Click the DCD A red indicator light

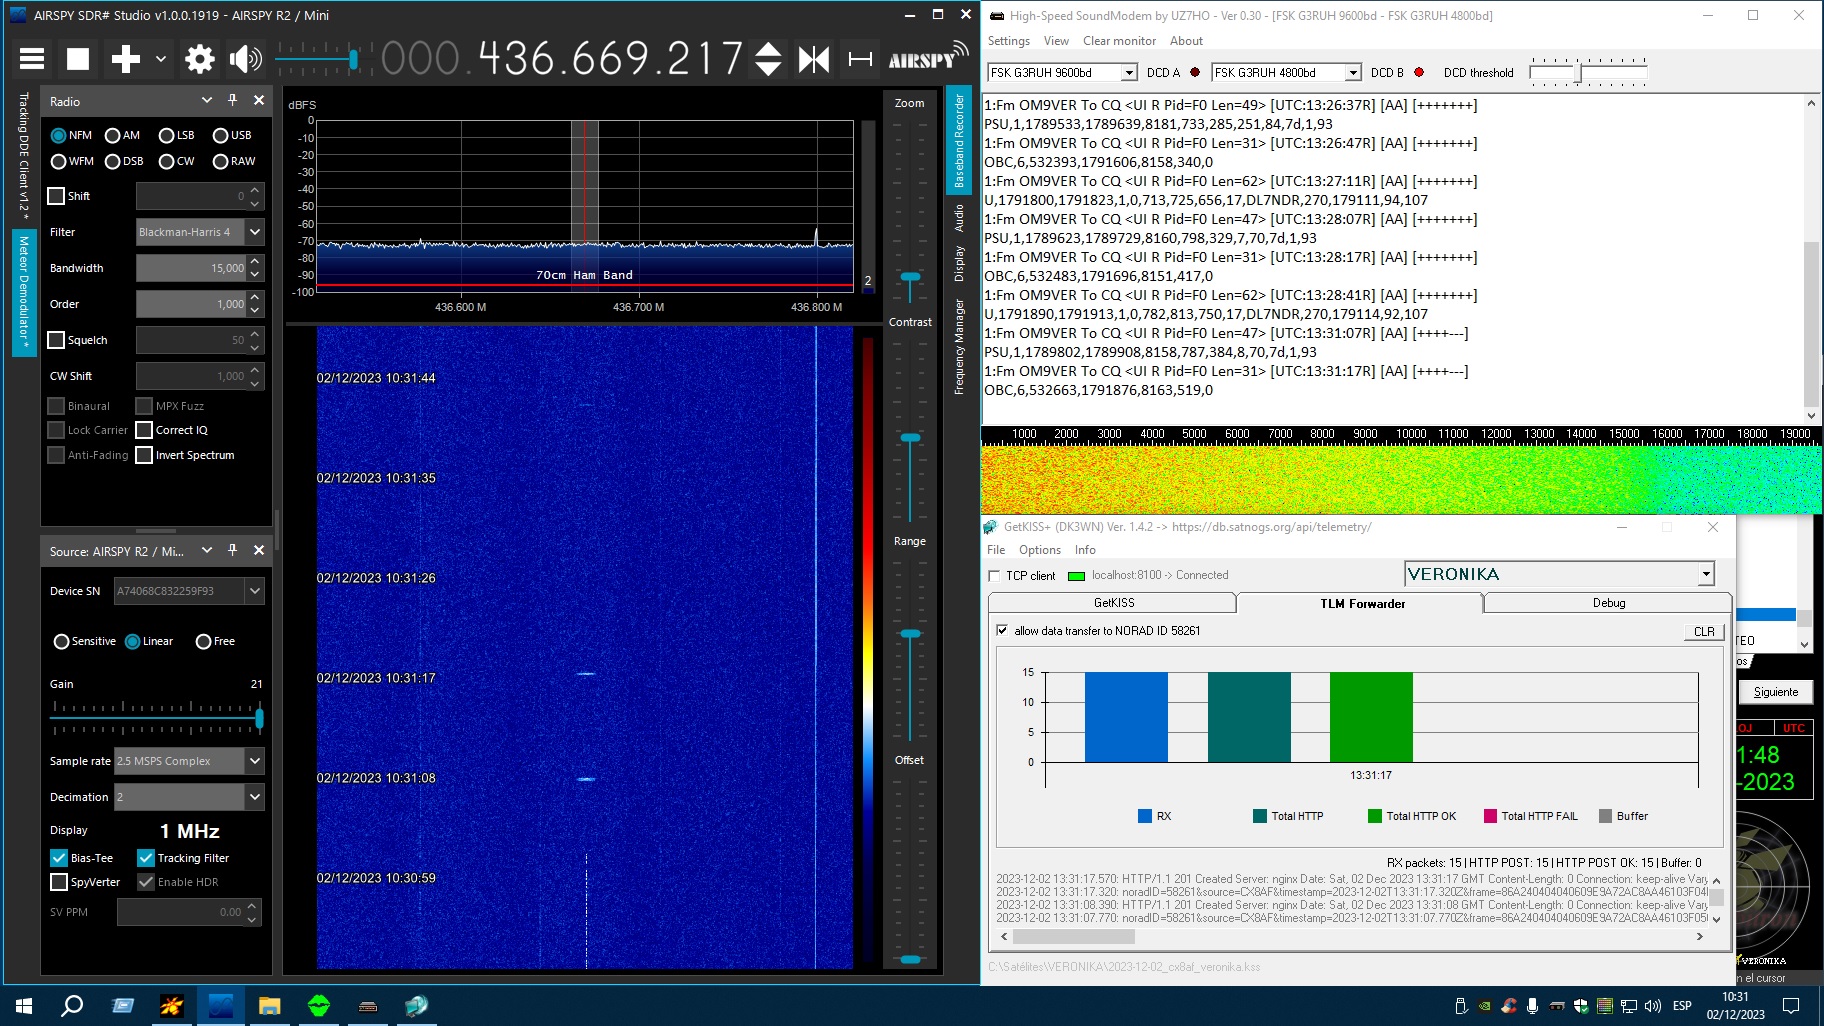coord(1194,72)
